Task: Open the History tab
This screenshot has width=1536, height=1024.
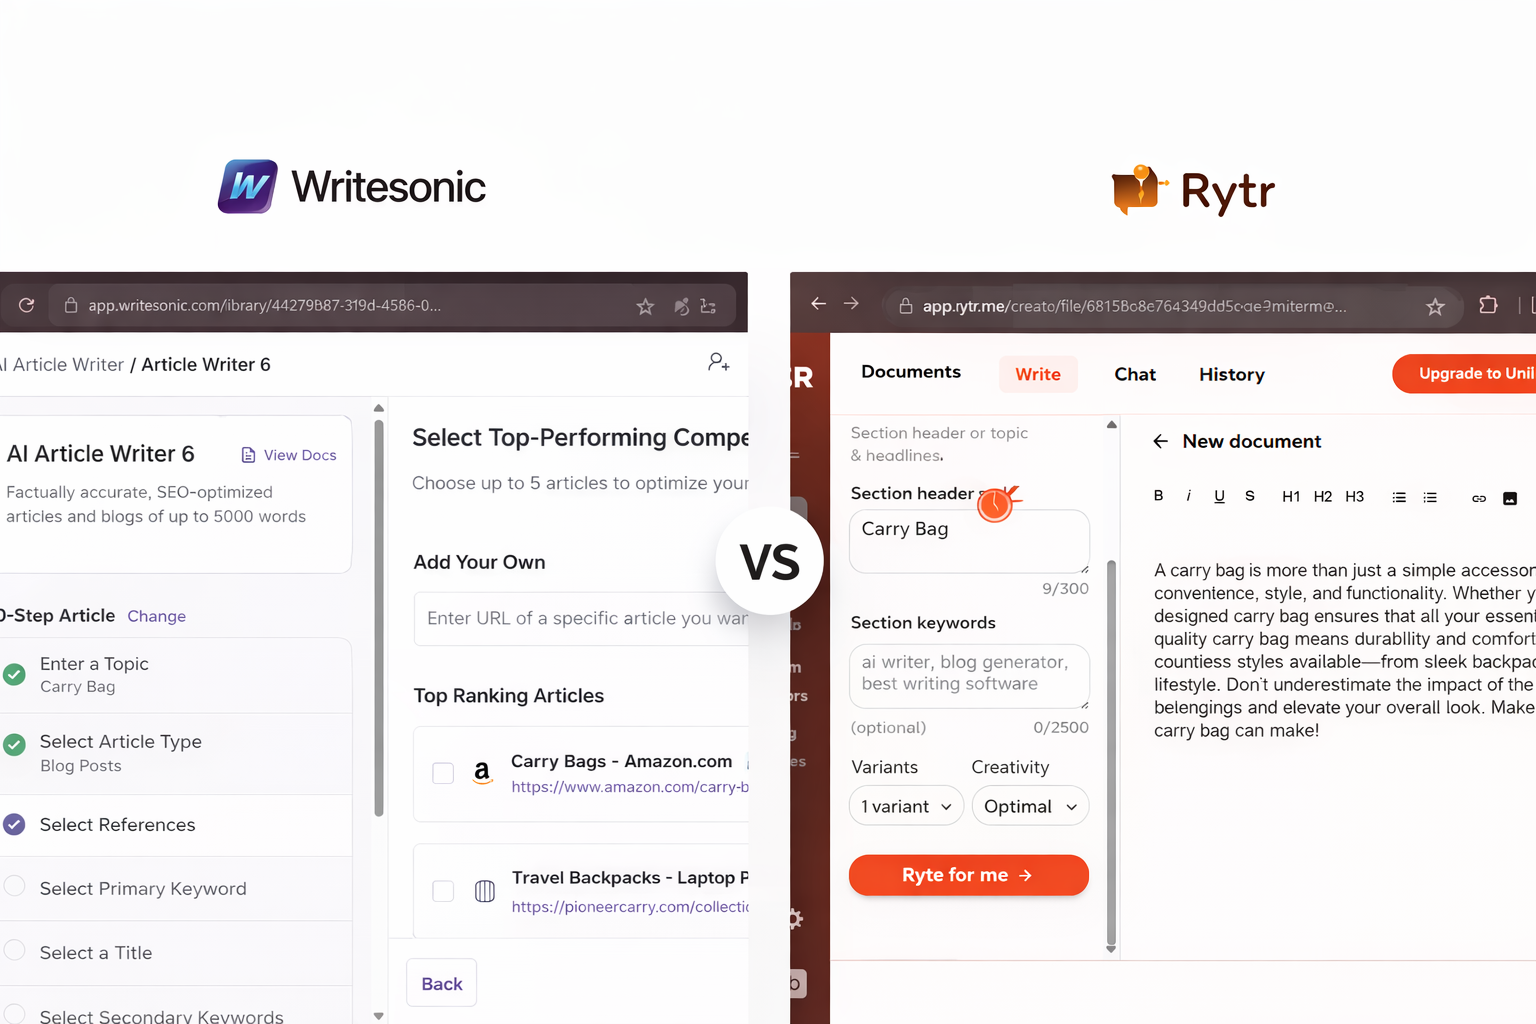Action: pos(1231,374)
